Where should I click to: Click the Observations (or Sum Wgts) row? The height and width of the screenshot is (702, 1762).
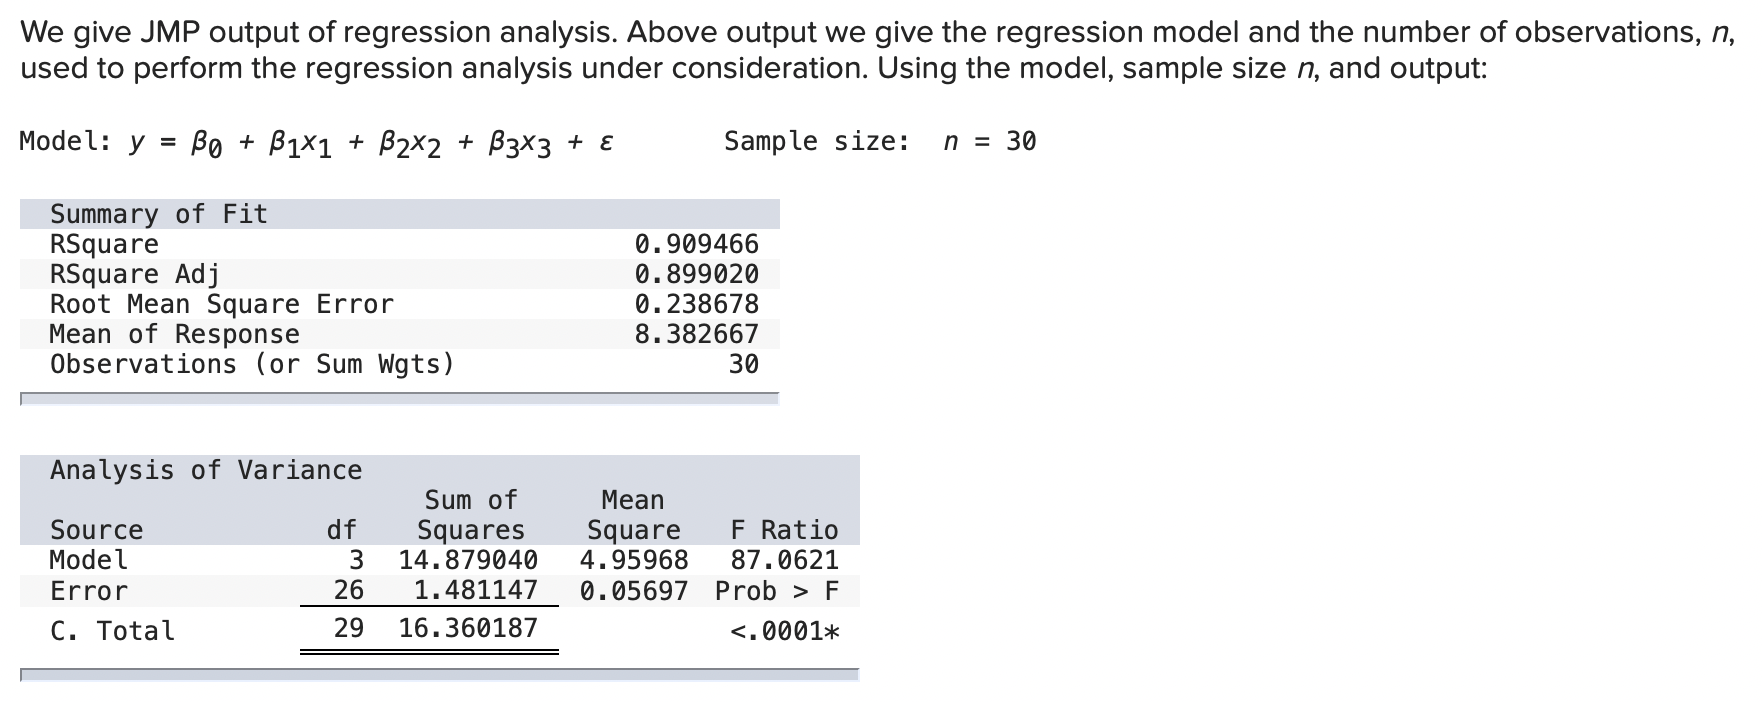[400, 364]
